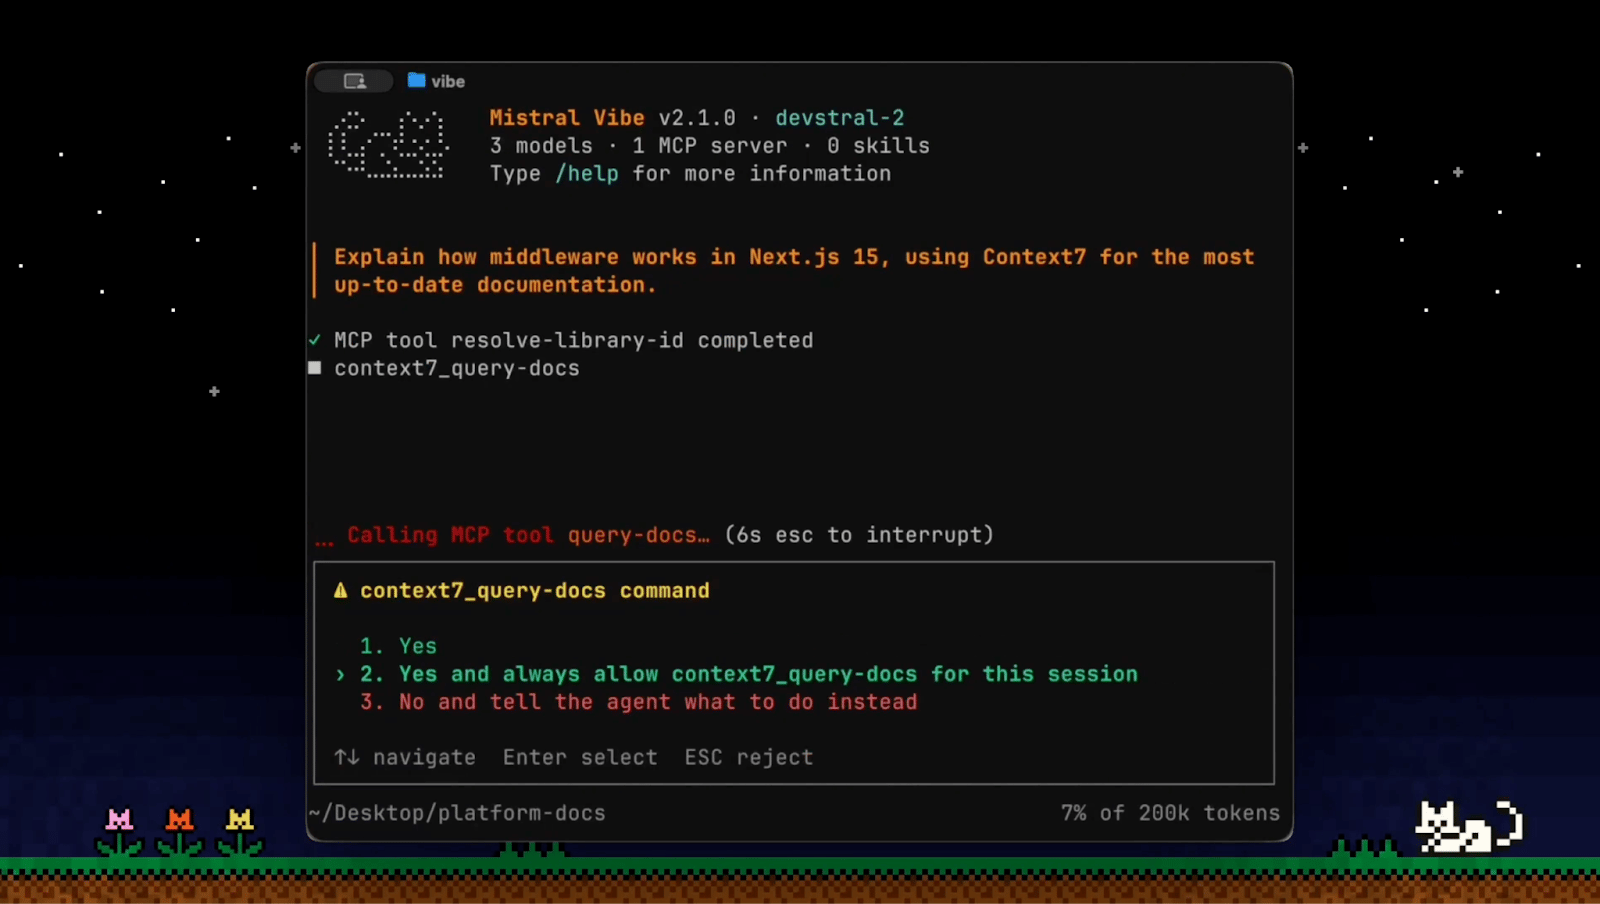Viewport: 1600px width, 904px height.
Task: Click the ~/Desktop/platform-docs path
Action: 457,813
